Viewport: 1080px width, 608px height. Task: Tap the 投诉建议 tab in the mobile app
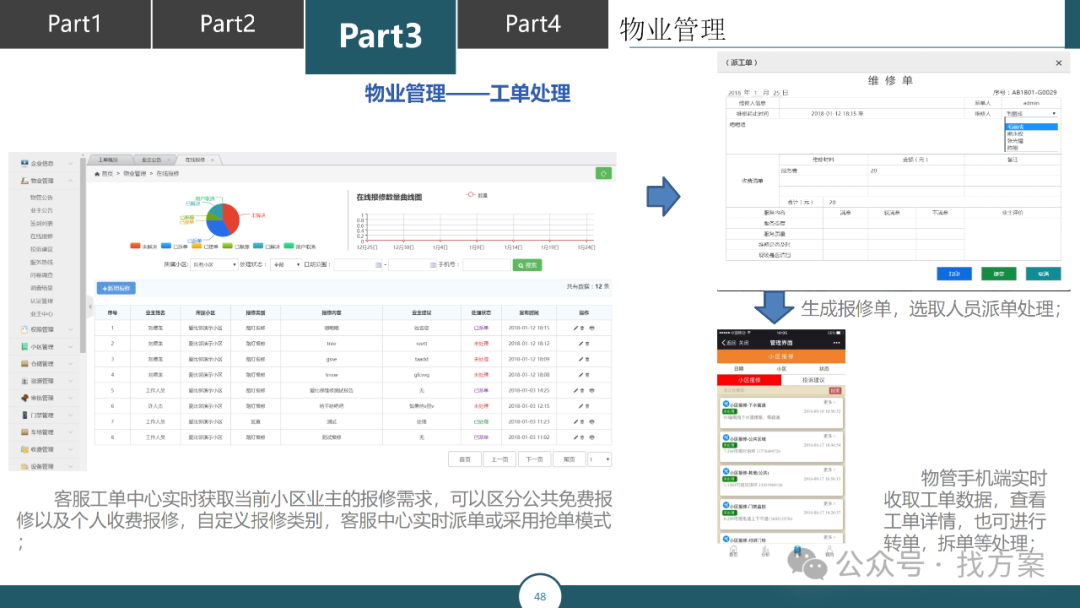(x=813, y=380)
